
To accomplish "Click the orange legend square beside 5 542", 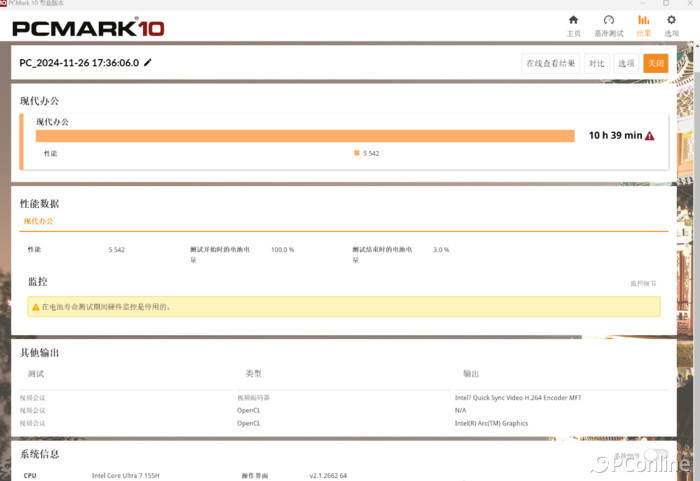I will (357, 153).
